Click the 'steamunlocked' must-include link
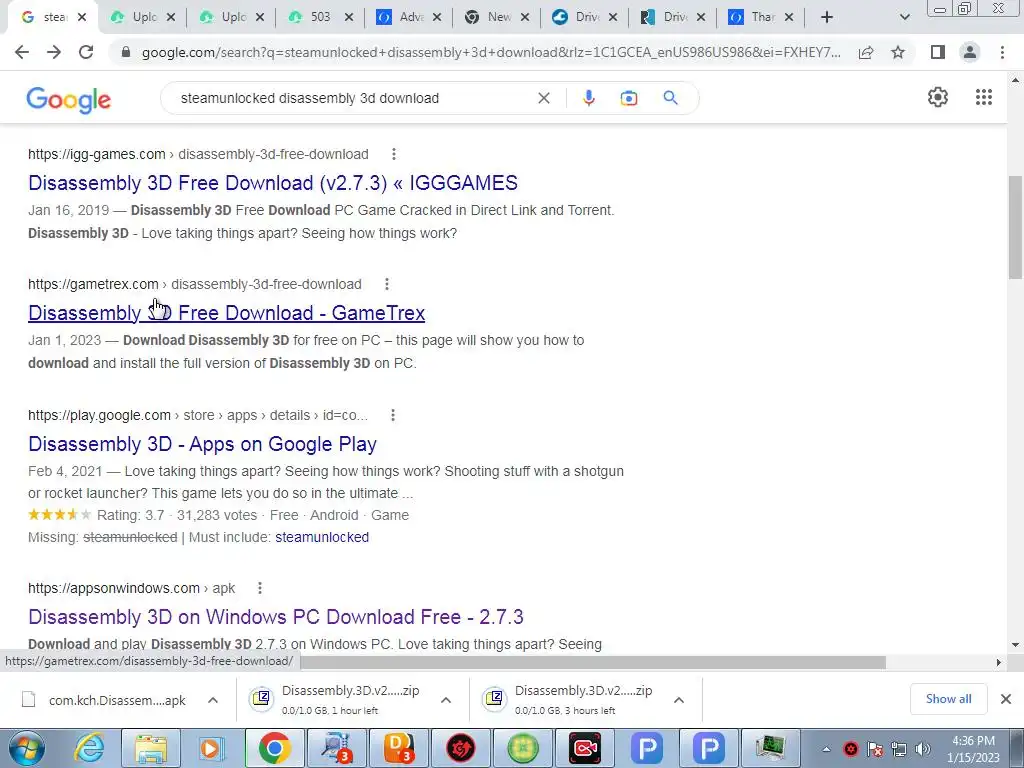This screenshot has width=1024, height=768. coord(322,537)
